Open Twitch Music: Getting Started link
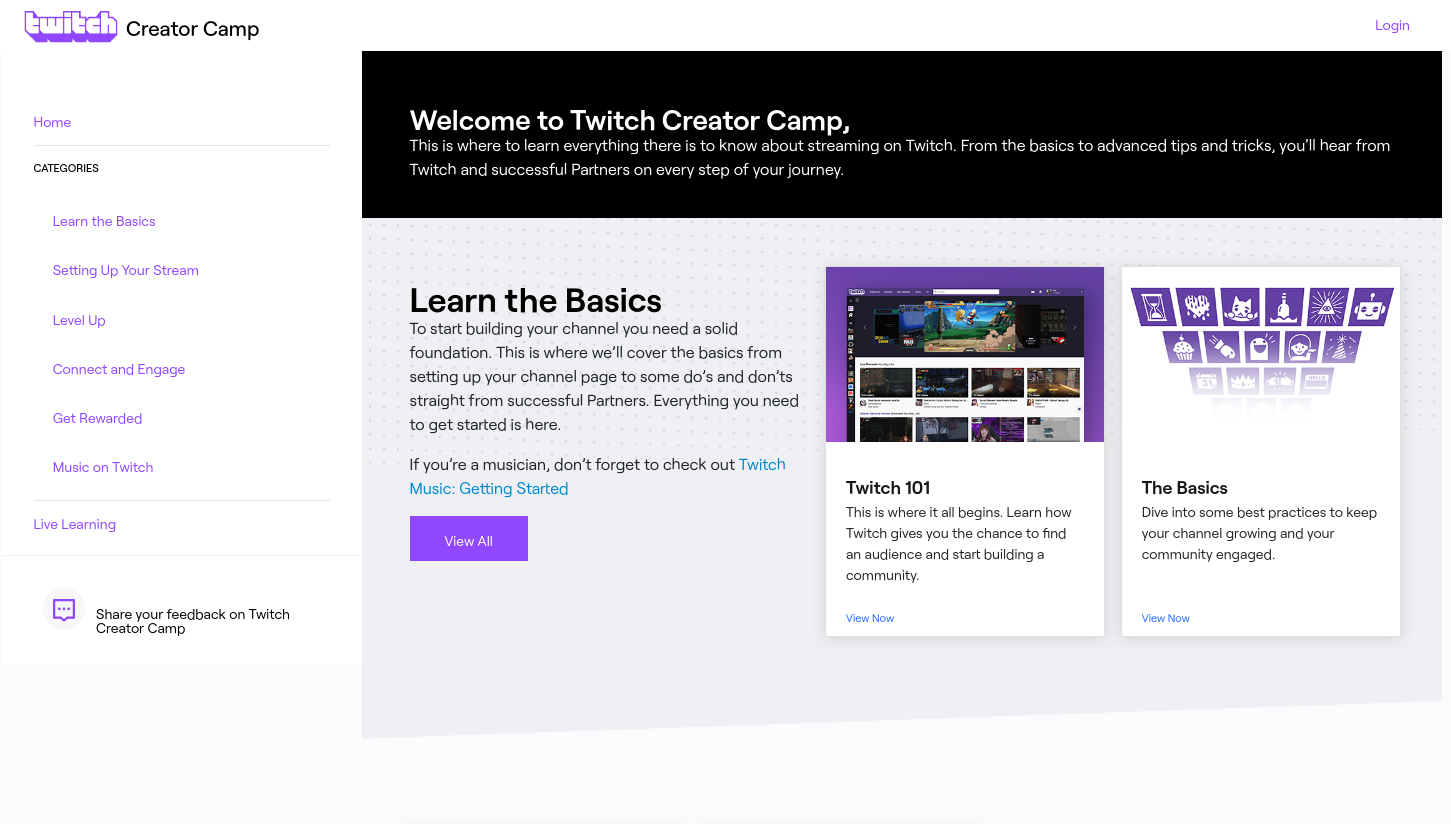1451x824 pixels. coord(598,476)
